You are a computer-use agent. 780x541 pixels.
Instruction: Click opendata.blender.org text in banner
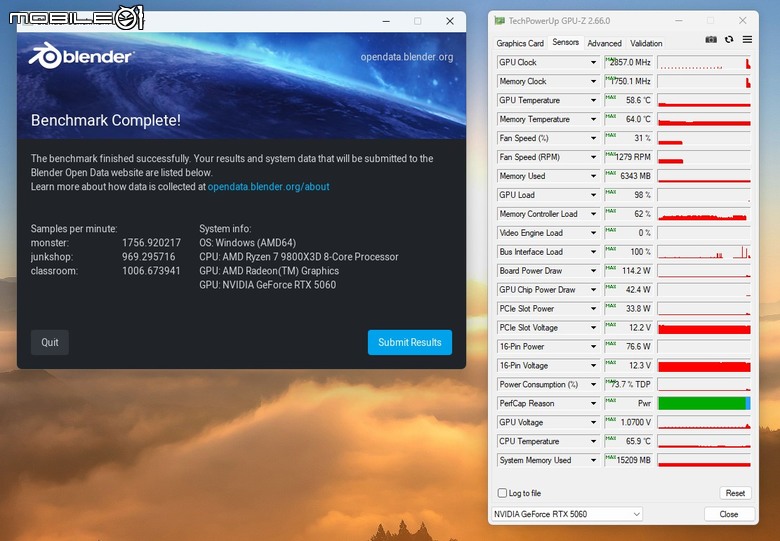tap(407, 57)
